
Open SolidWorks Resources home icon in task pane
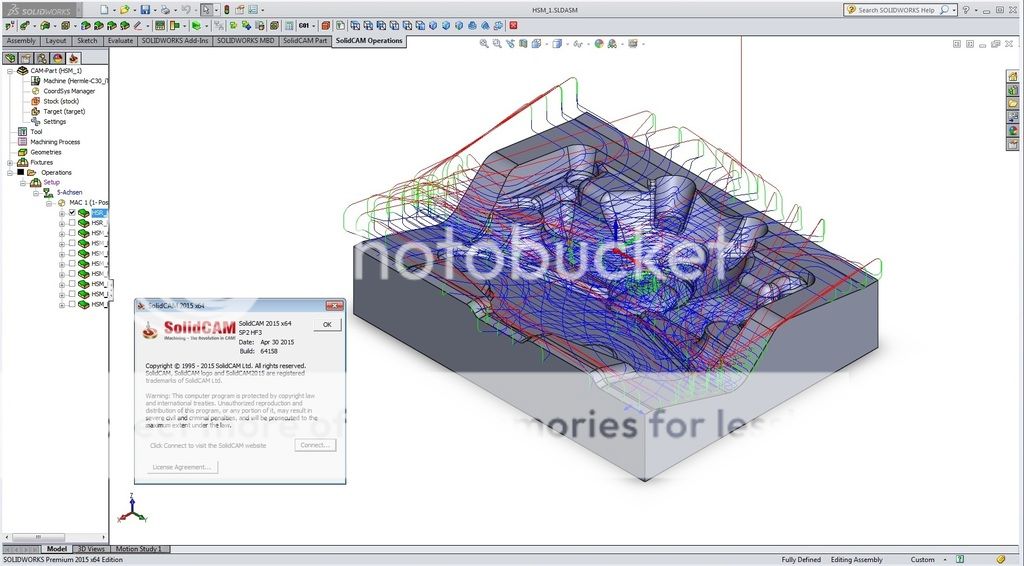1011,76
